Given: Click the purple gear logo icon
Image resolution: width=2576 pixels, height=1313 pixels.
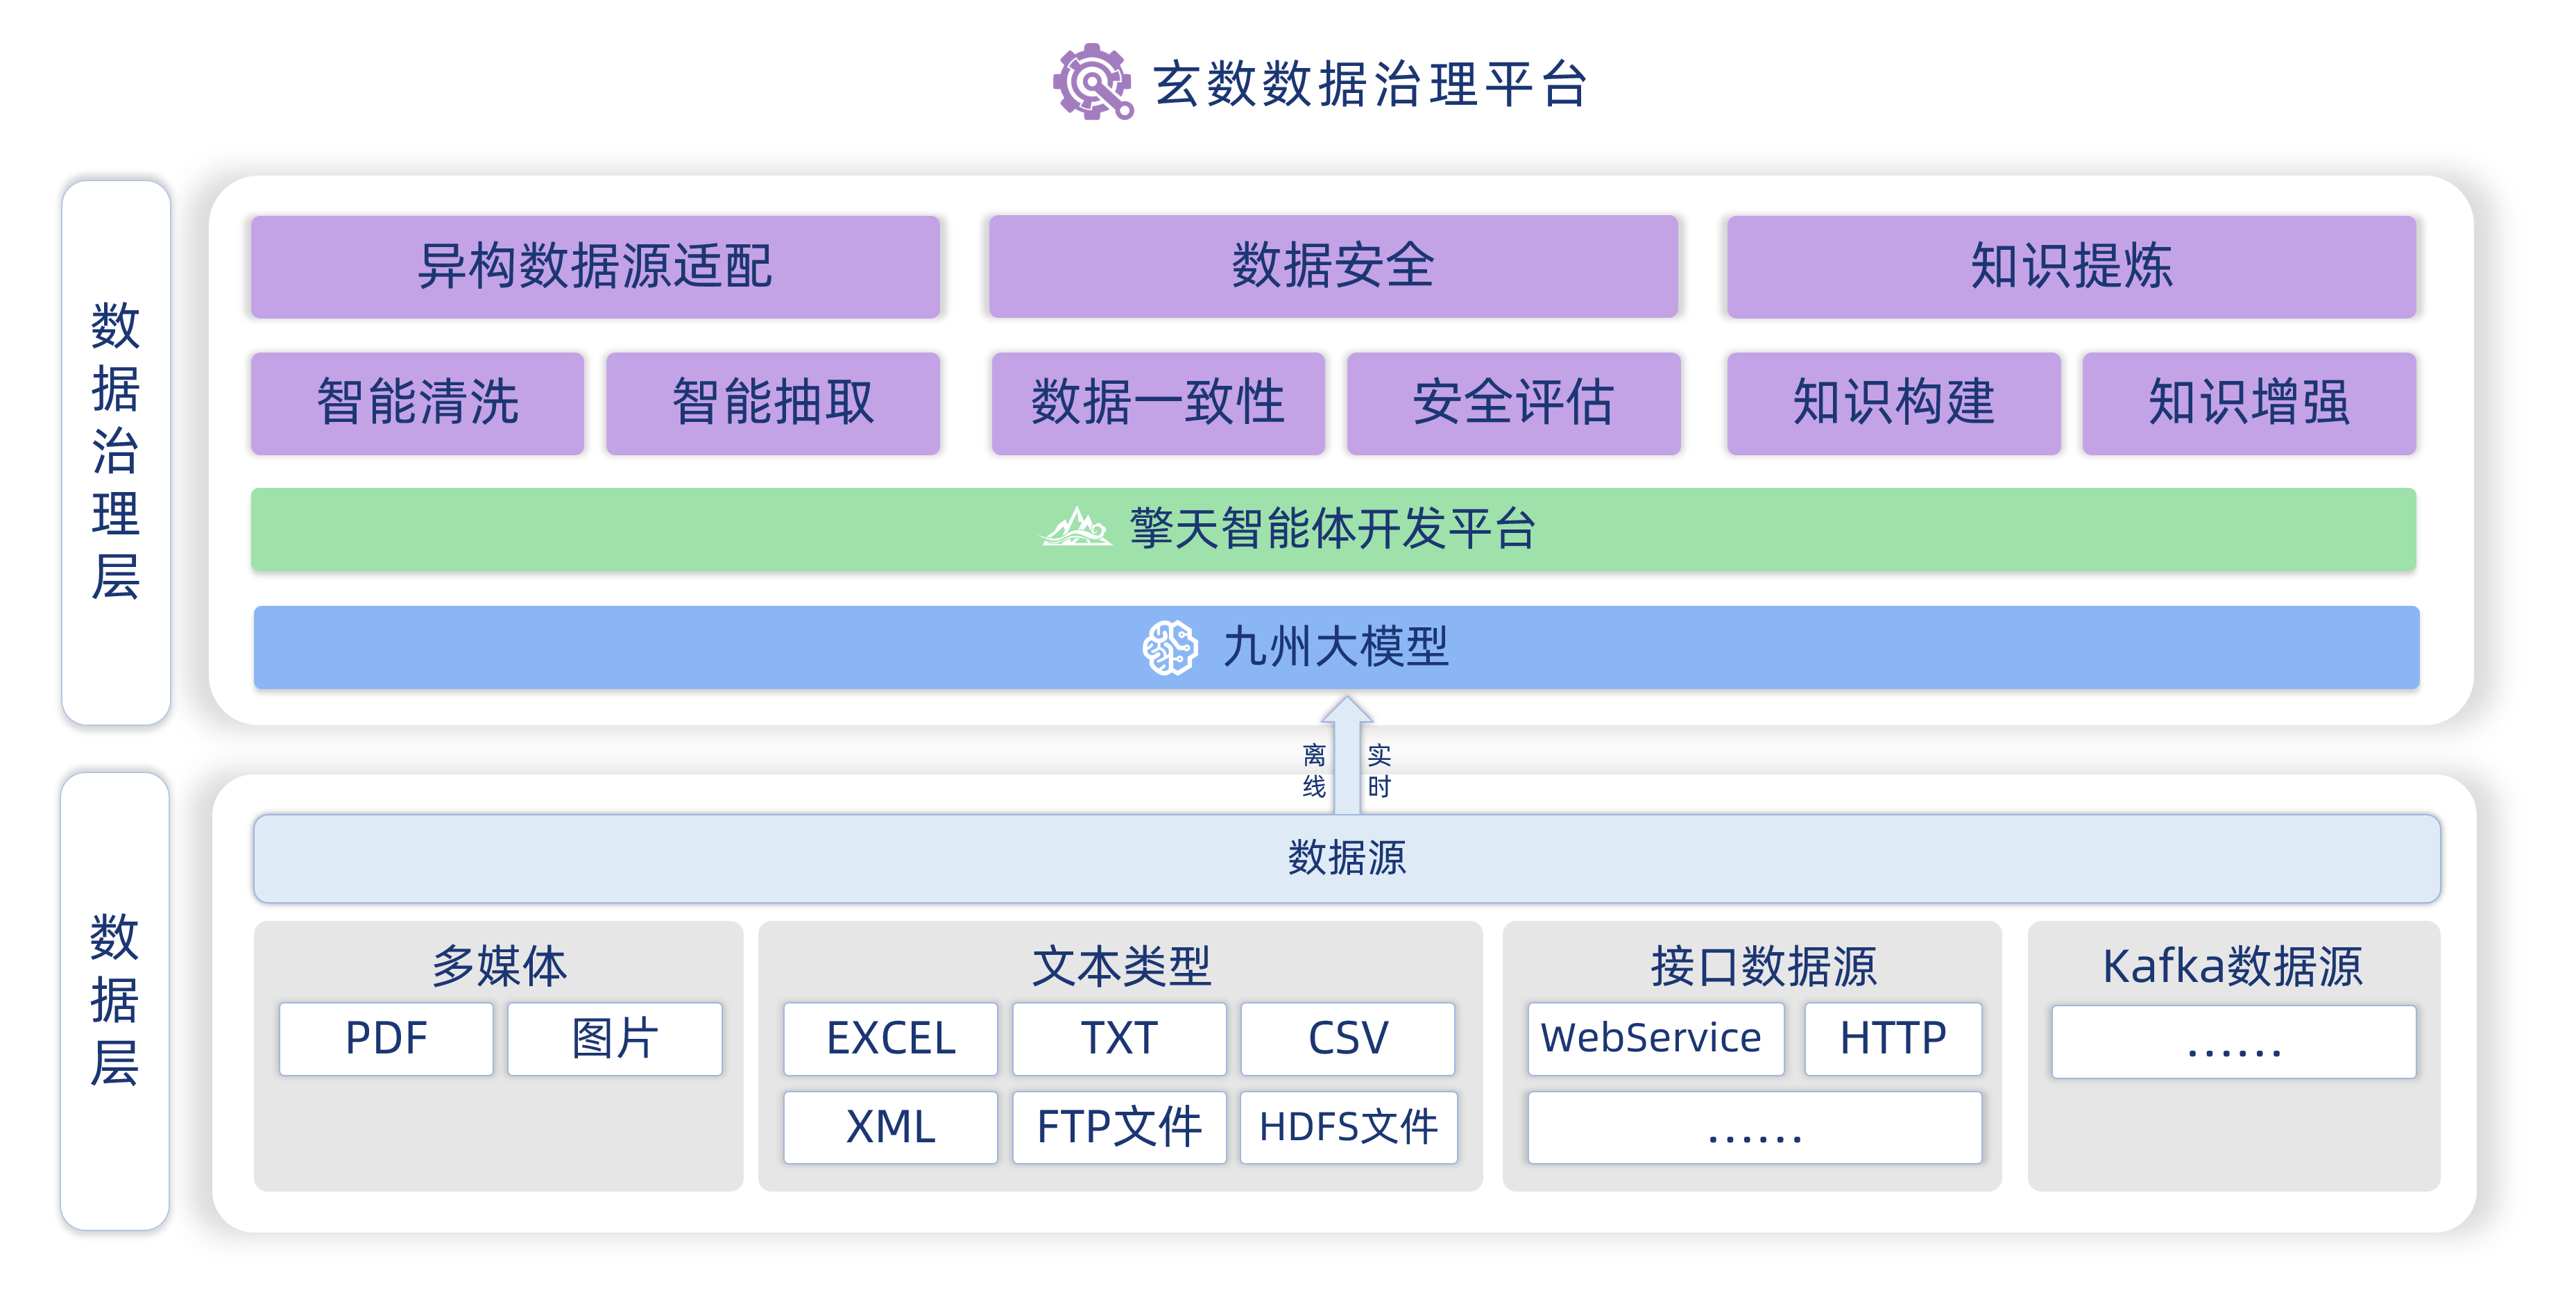Looking at the screenshot, I should click(x=1092, y=82).
